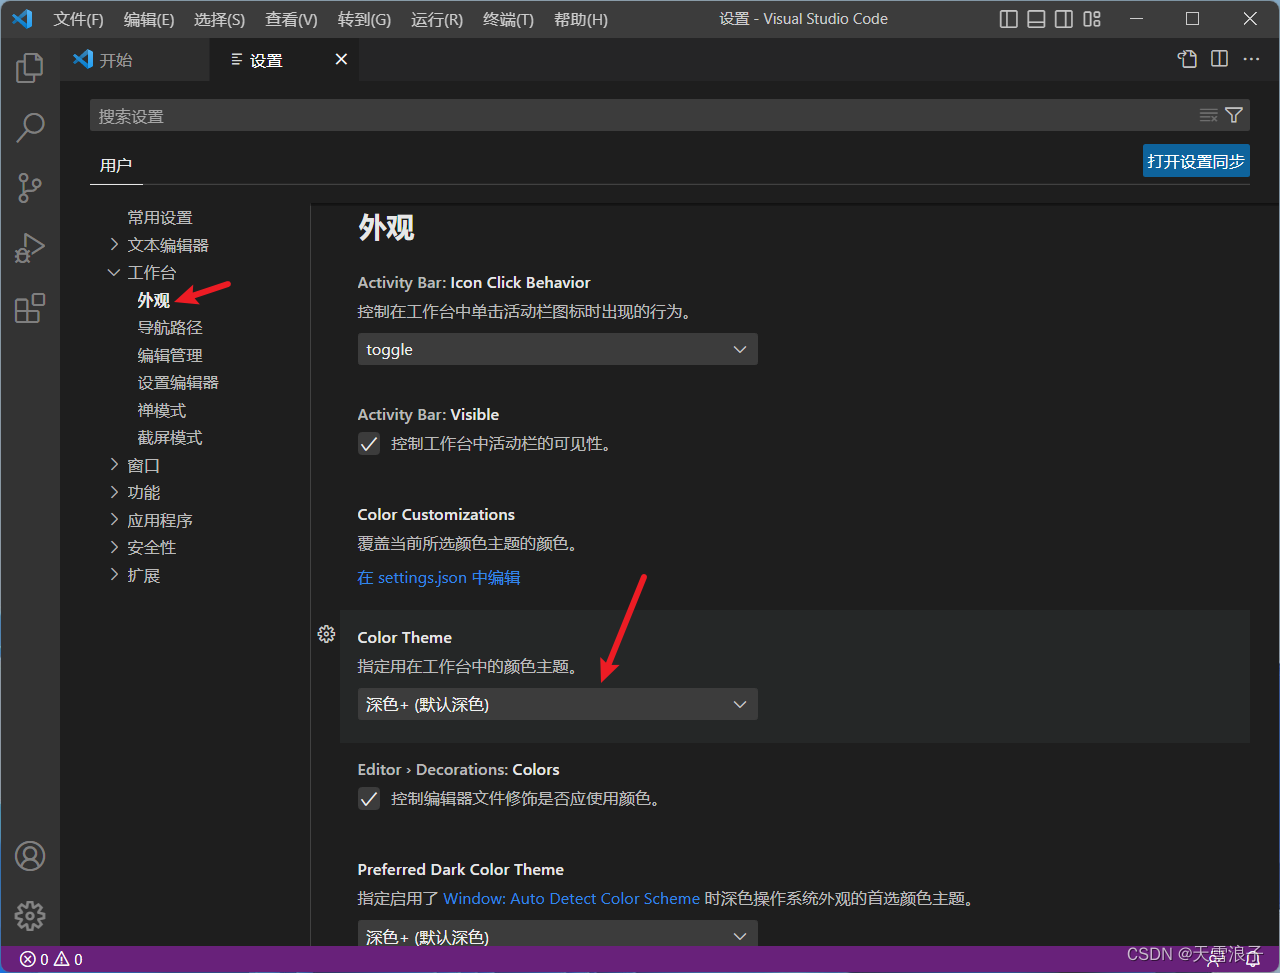The width and height of the screenshot is (1280, 973).
Task: Open the Run and Debug view
Action: [30, 247]
